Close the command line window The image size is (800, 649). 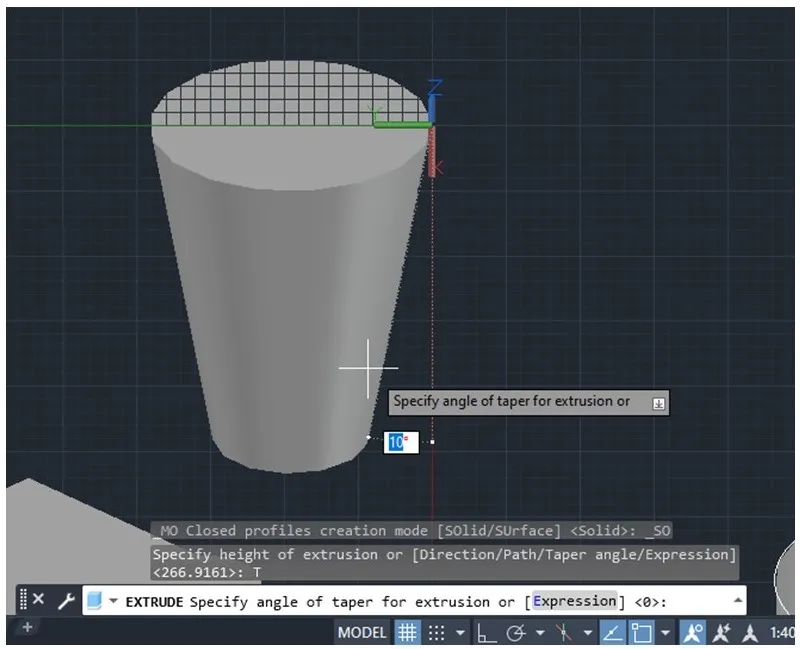pyautogui.click(x=38, y=600)
